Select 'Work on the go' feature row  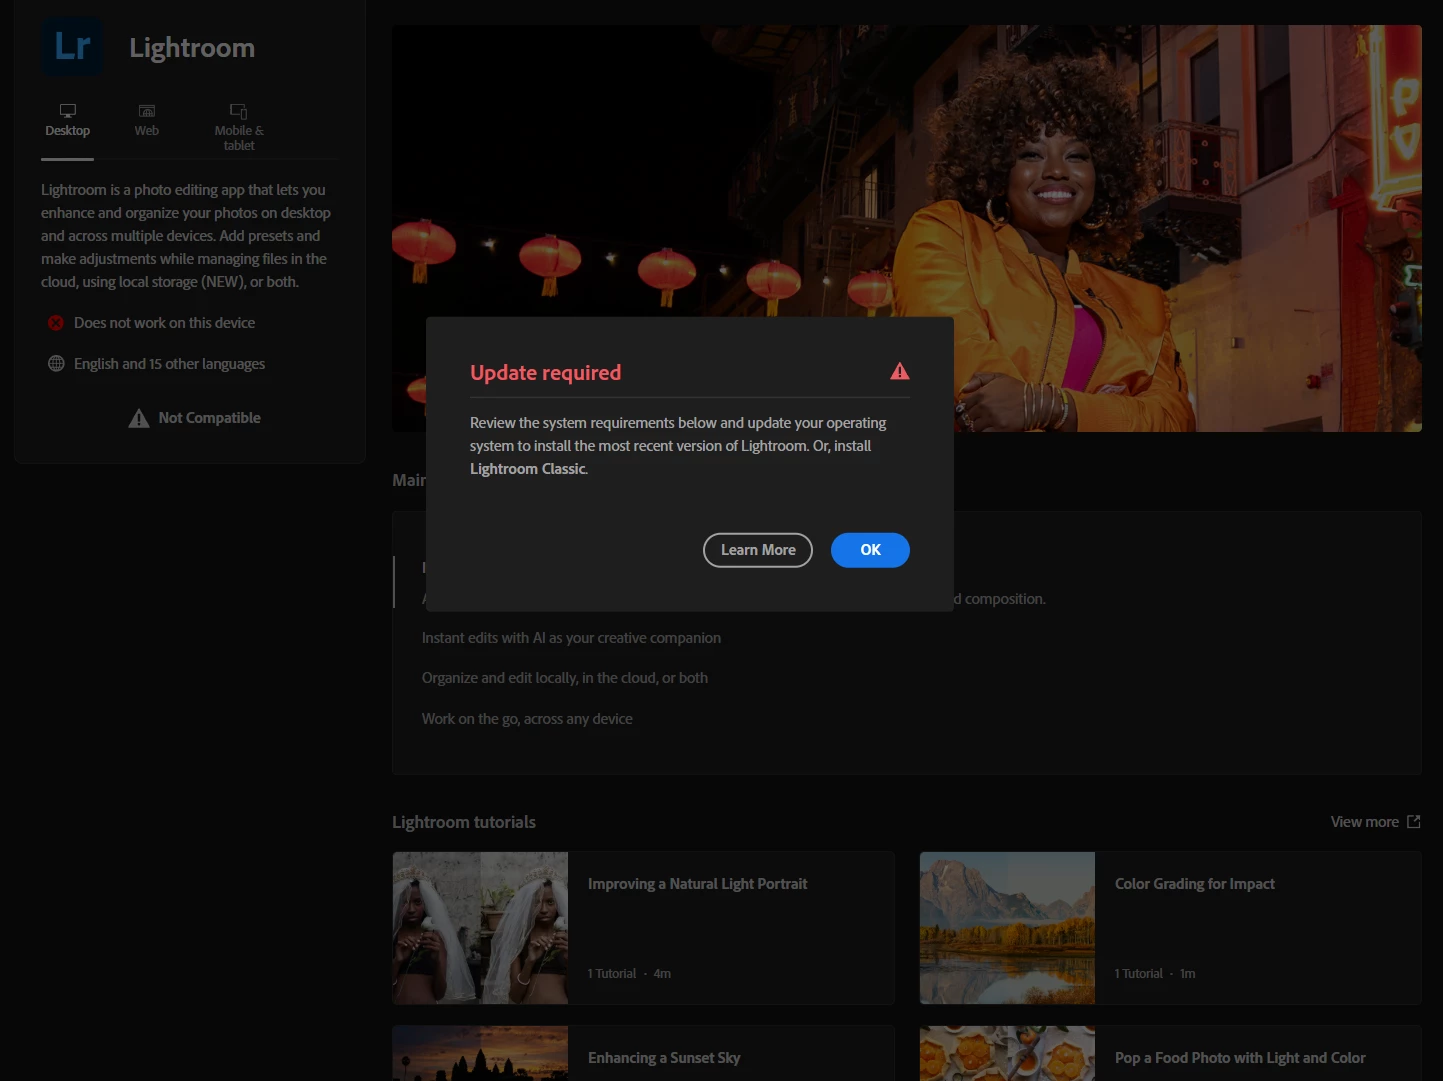[x=527, y=719]
